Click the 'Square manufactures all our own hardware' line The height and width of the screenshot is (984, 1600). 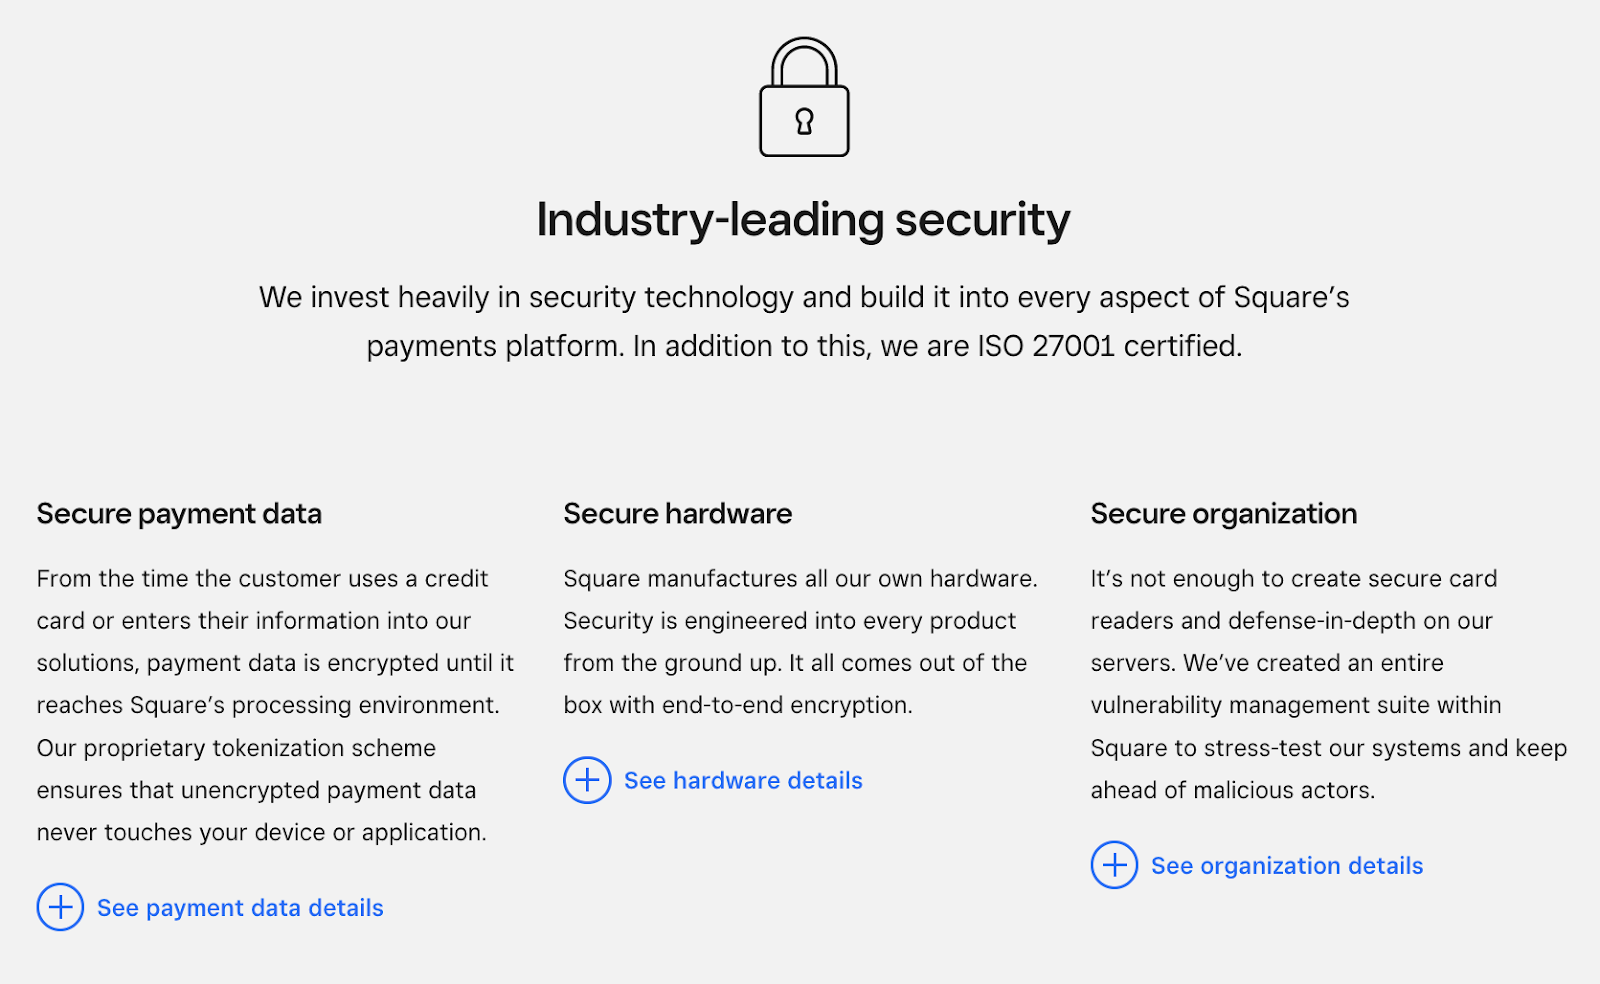click(x=800, y=579)
